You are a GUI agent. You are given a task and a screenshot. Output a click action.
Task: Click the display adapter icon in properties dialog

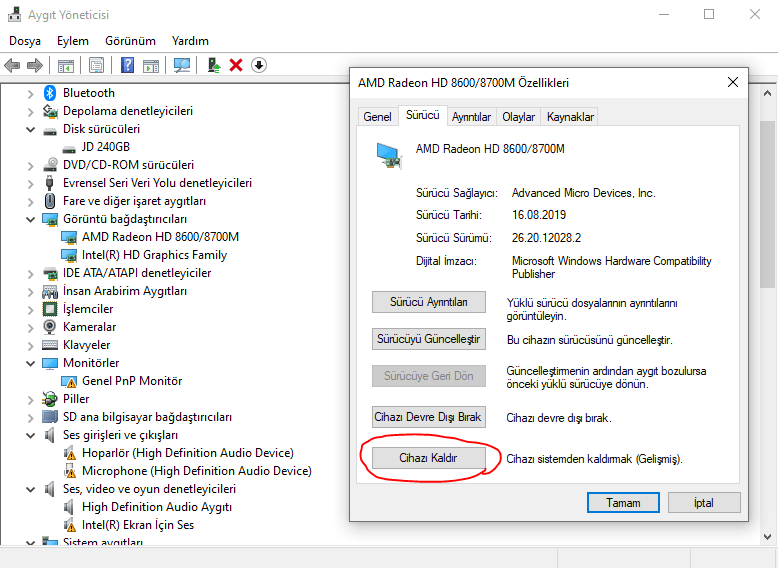tap(389, 156)
